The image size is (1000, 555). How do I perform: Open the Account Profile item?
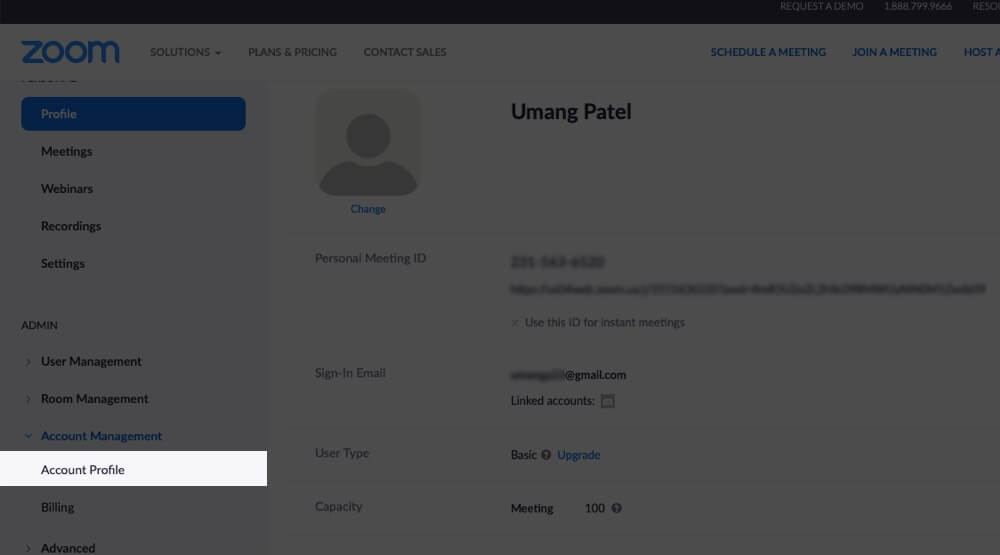(133, 469)
